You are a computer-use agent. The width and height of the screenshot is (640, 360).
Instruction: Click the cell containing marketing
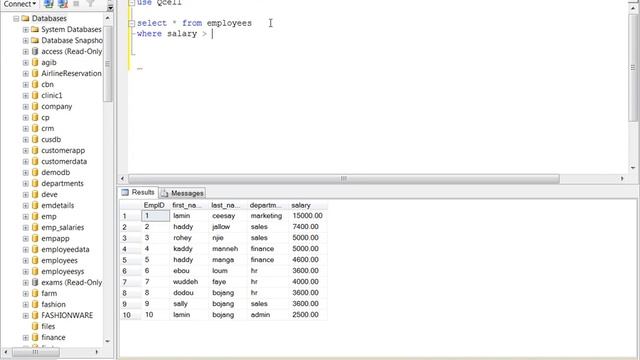pos(267,216)
